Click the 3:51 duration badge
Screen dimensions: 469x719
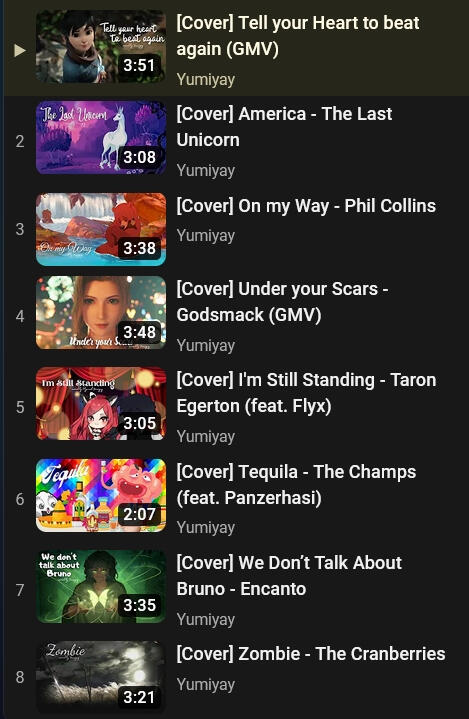[x=139, y=65]
